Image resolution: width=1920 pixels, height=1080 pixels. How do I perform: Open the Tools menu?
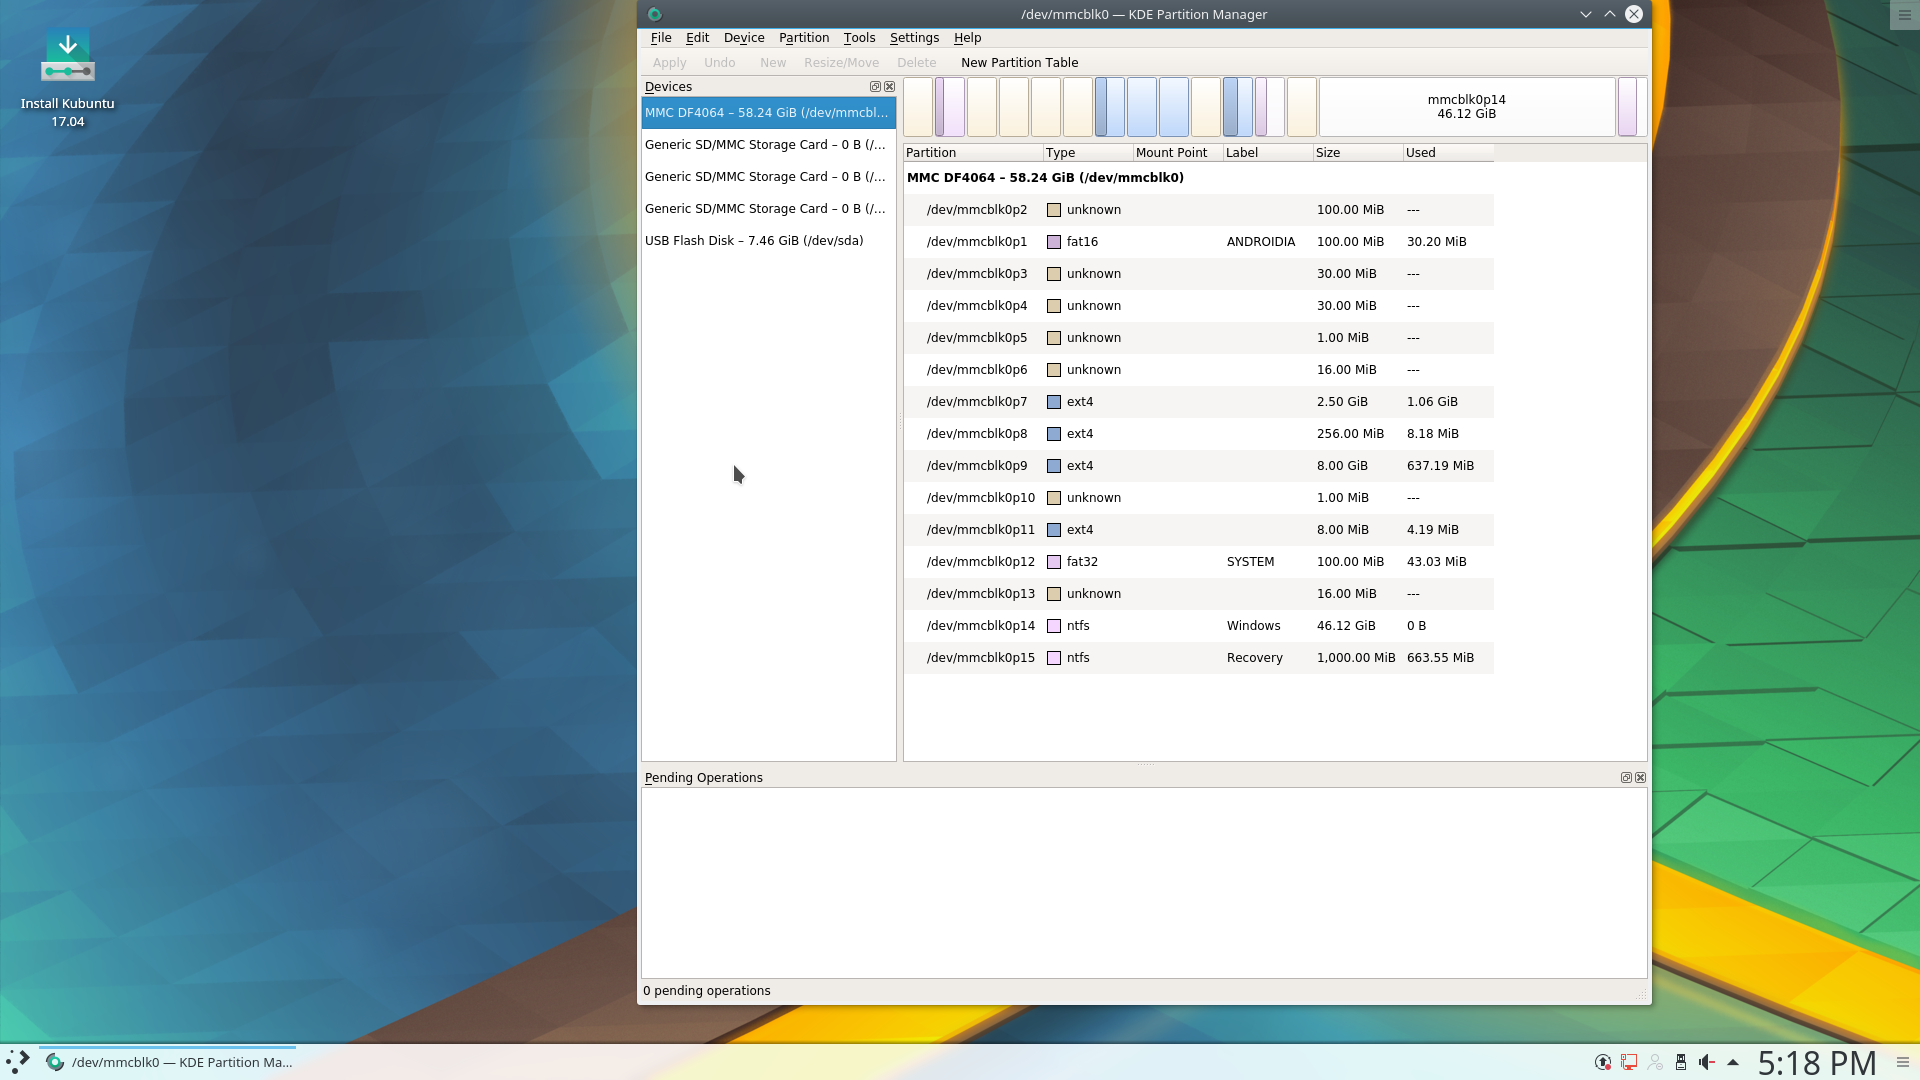(x=859, y=38)
